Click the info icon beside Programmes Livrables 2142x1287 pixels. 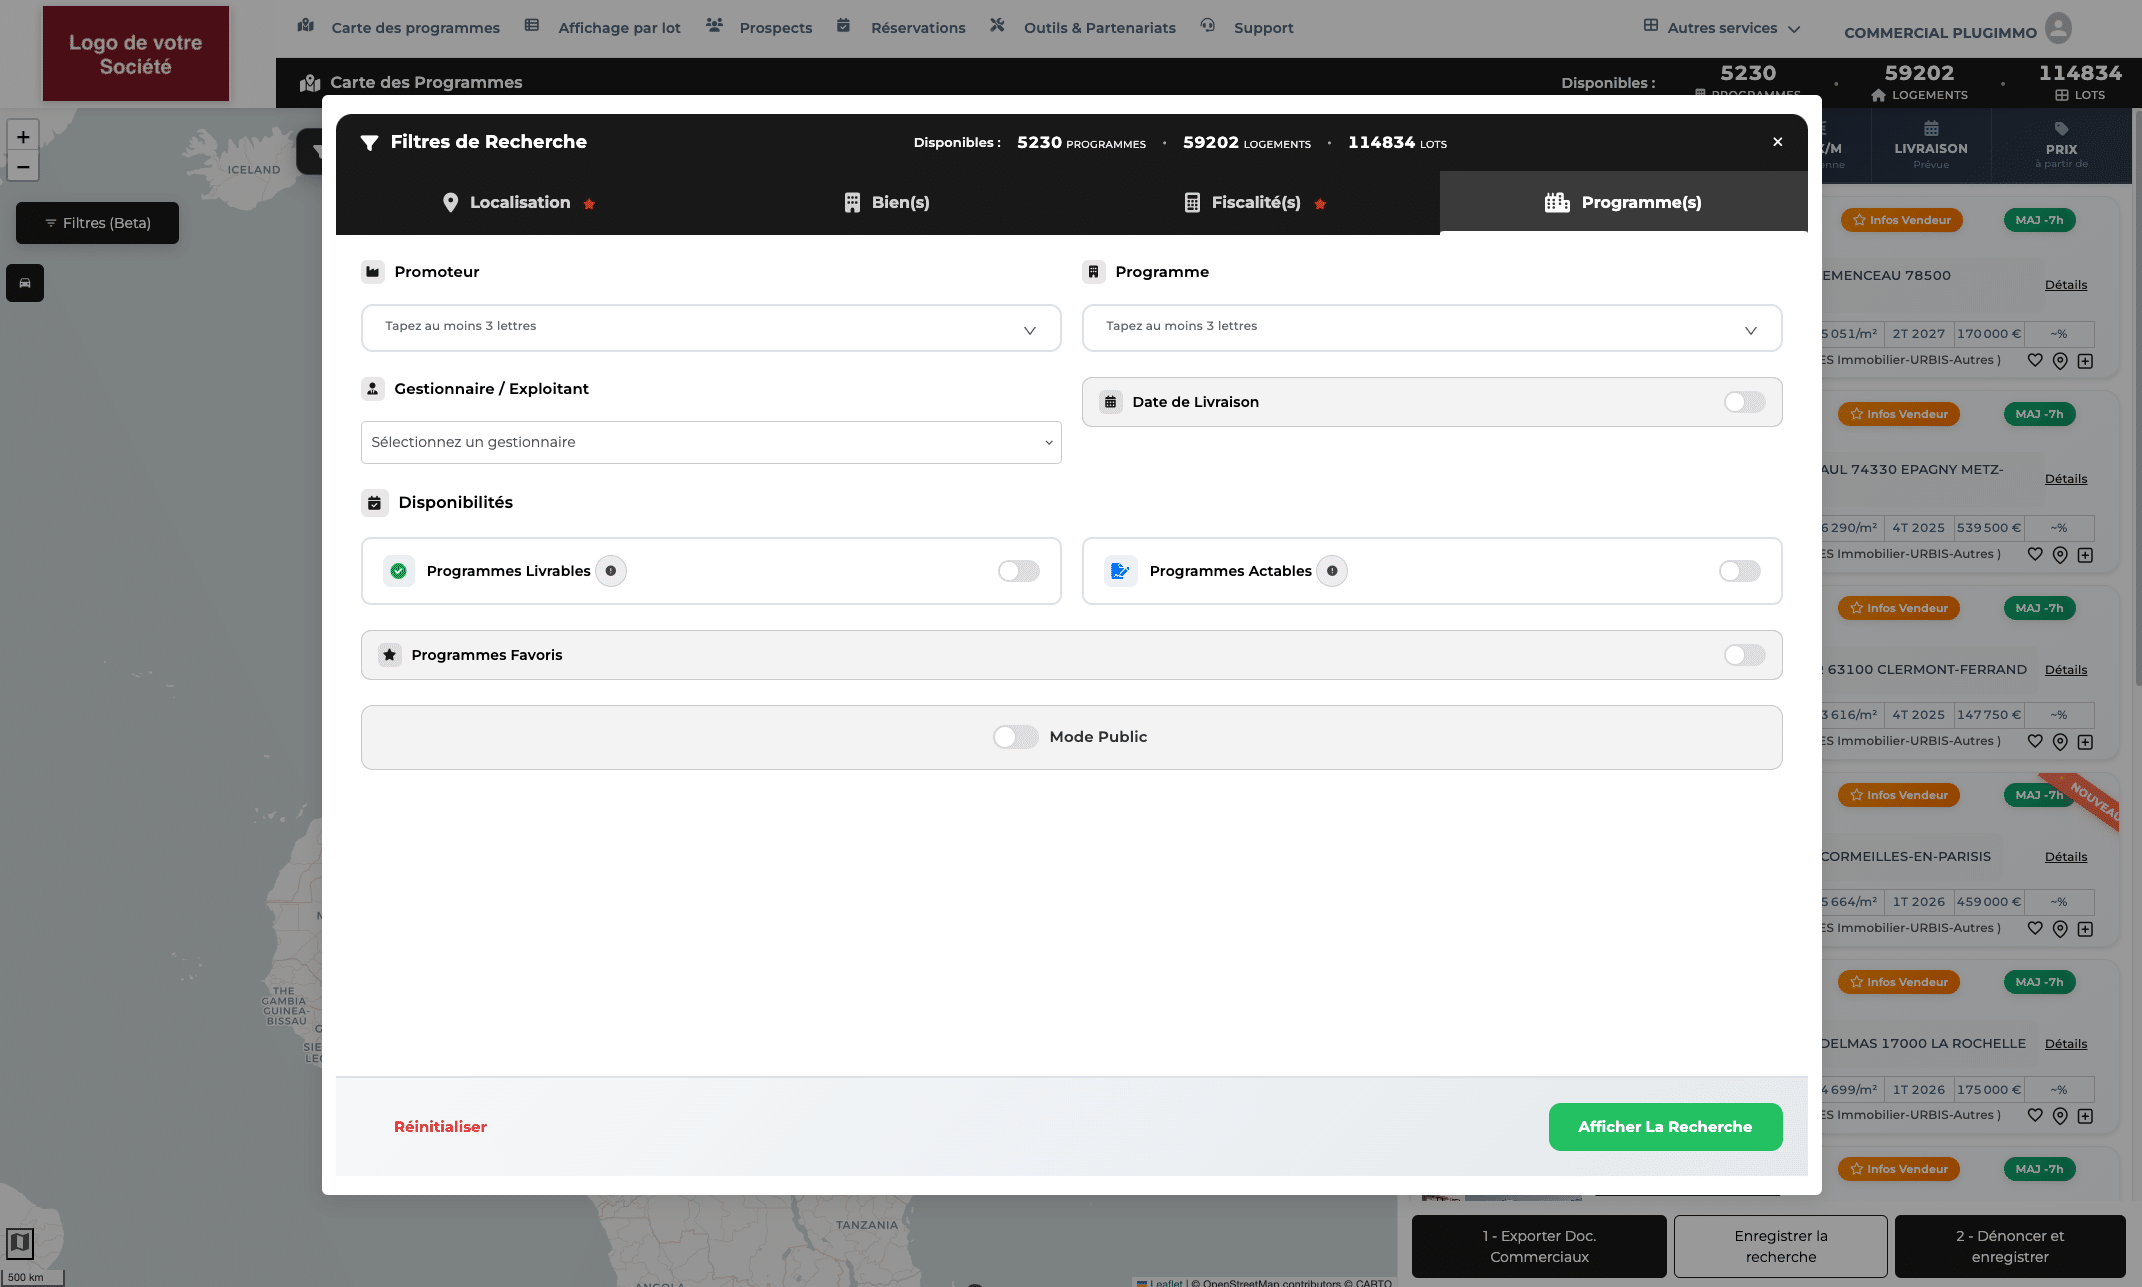coord(611,571)
